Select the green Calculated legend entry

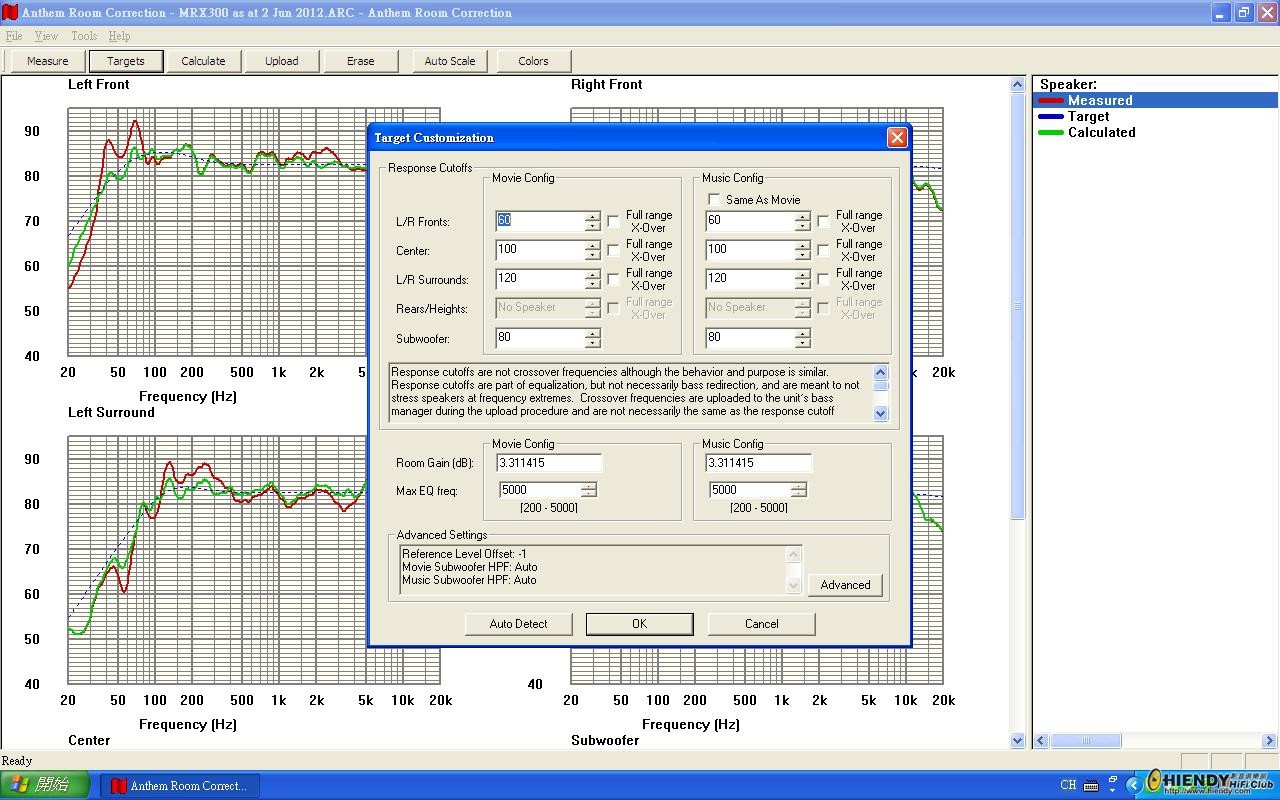point(1088,132)
